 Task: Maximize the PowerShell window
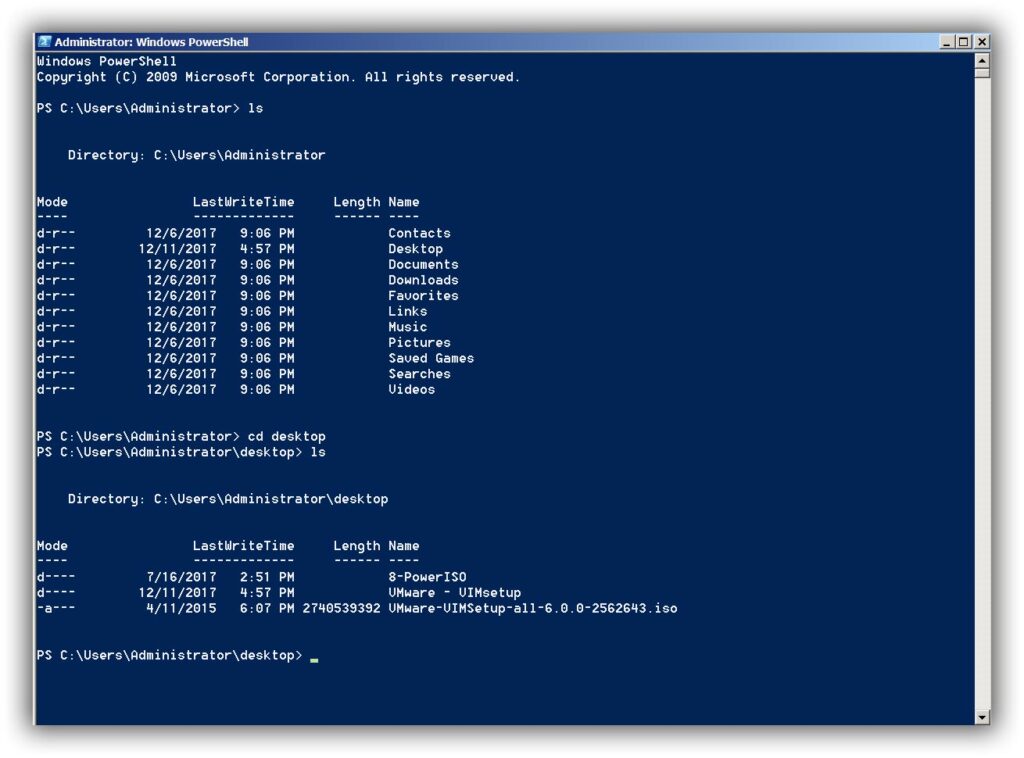point(964,42)
